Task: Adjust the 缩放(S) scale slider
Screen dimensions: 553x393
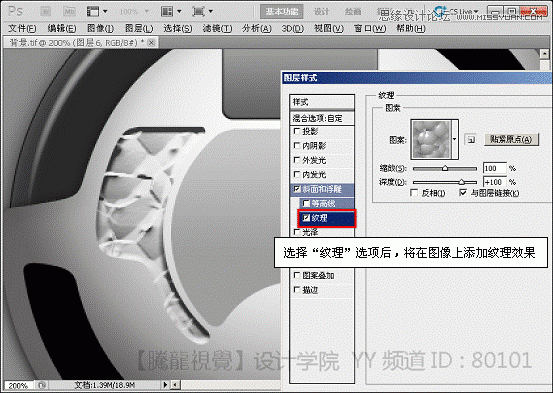Action: [445, 169]
